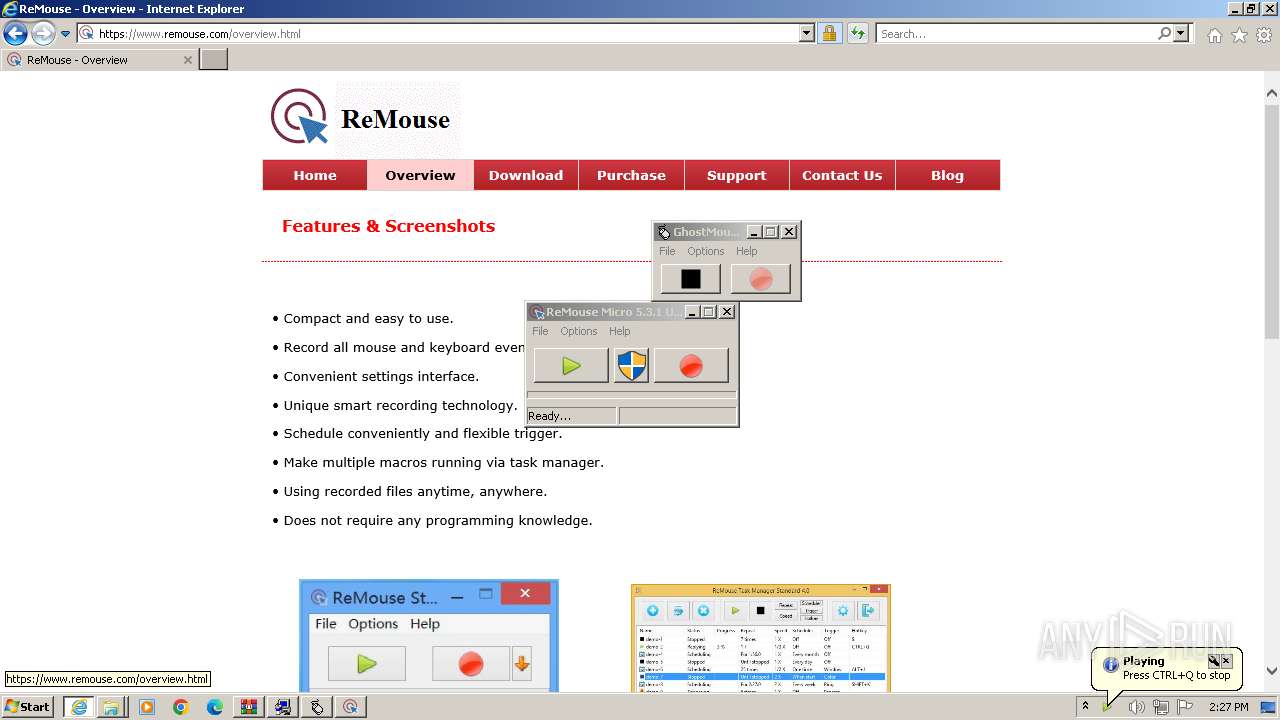1280x720 pixels.
Task: Click the Internet Explorer taskbar icon
Action: [78, 707]
